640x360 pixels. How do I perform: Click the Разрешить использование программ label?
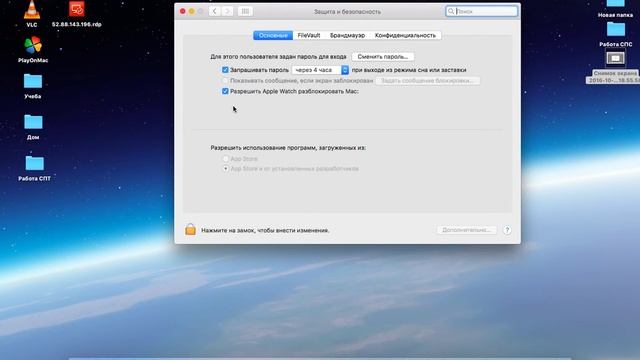(x=288, y=148)
